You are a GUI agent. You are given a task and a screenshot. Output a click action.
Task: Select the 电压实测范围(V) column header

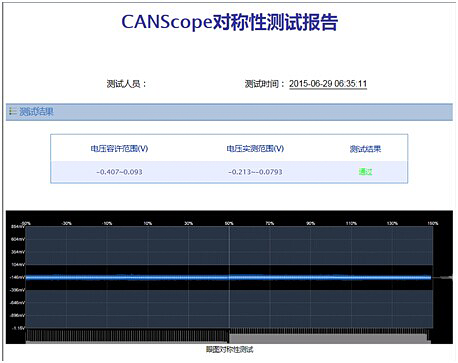[x=255, y=148]
